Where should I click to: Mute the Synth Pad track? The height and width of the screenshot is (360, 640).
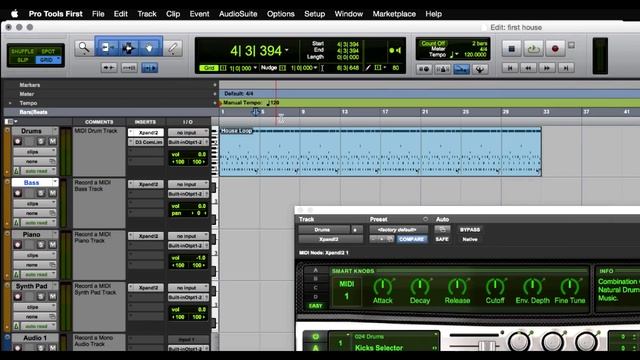(x=52, y=296)
